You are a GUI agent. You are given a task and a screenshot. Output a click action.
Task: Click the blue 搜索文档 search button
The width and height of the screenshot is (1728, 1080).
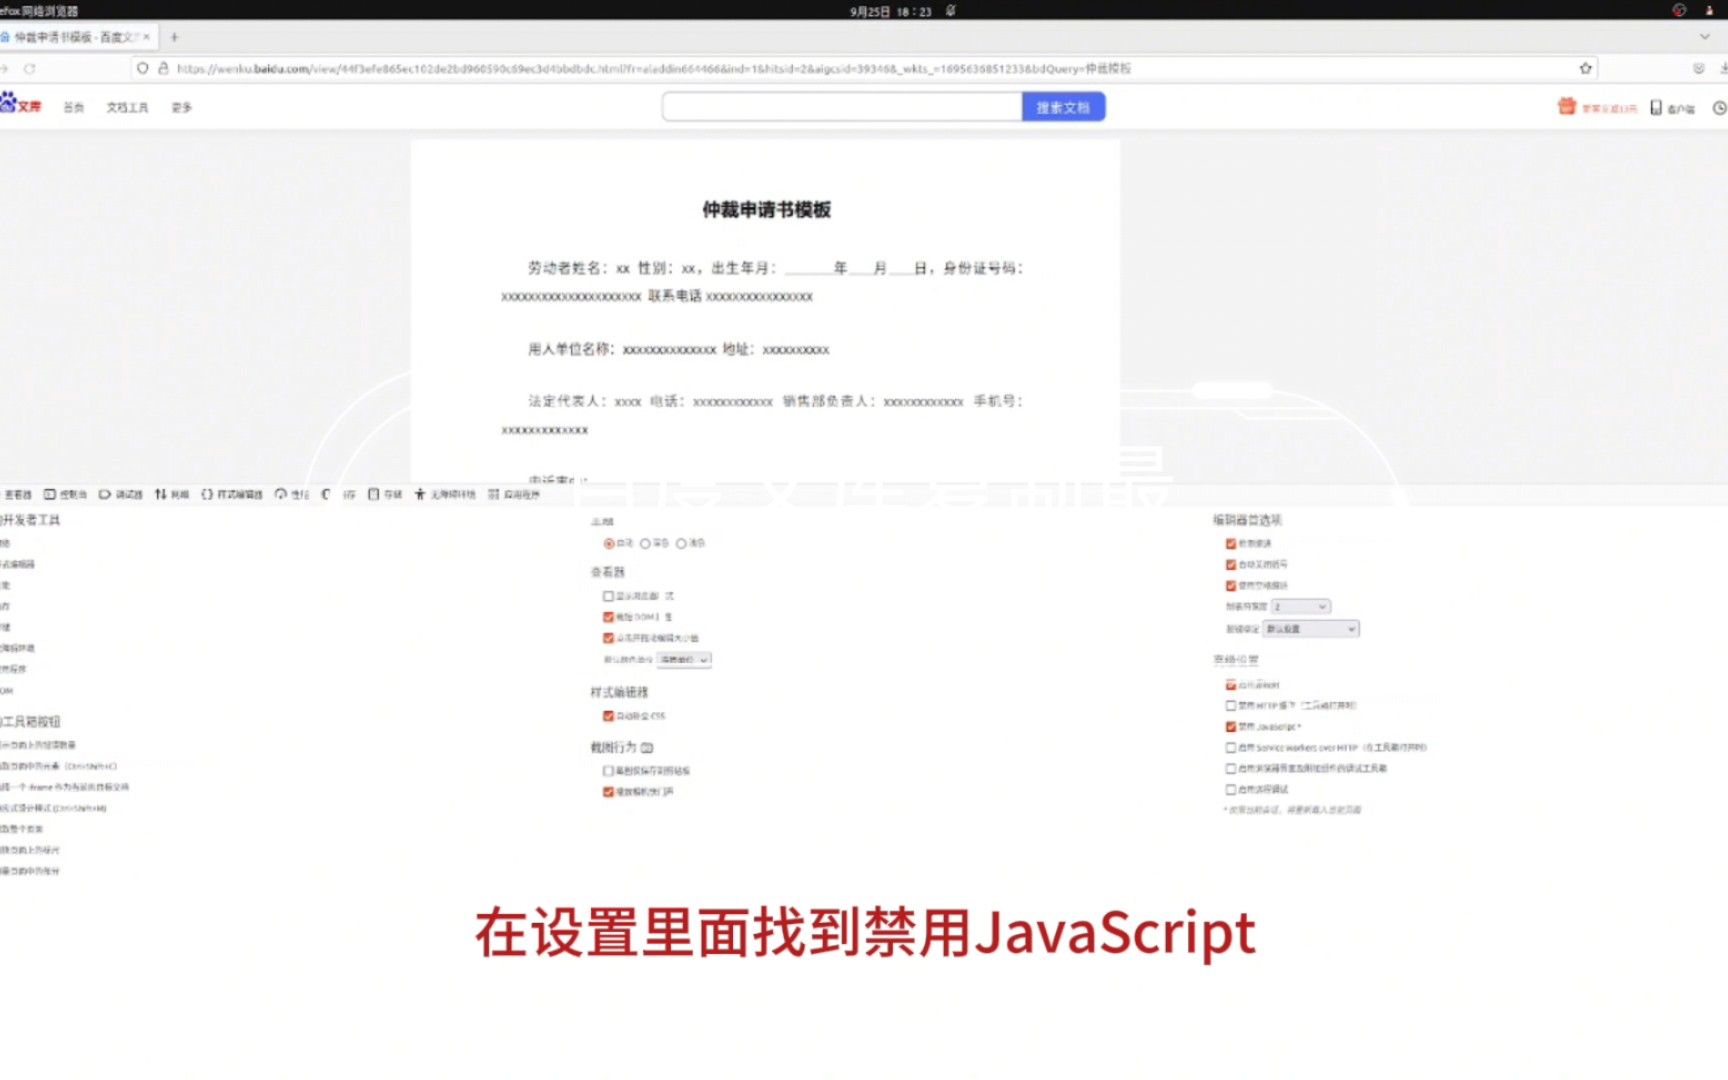1063,107
